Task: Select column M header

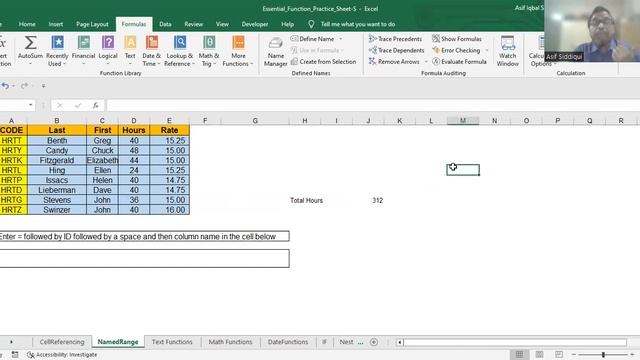Action: pyautogui.click(x=463, y=121)
